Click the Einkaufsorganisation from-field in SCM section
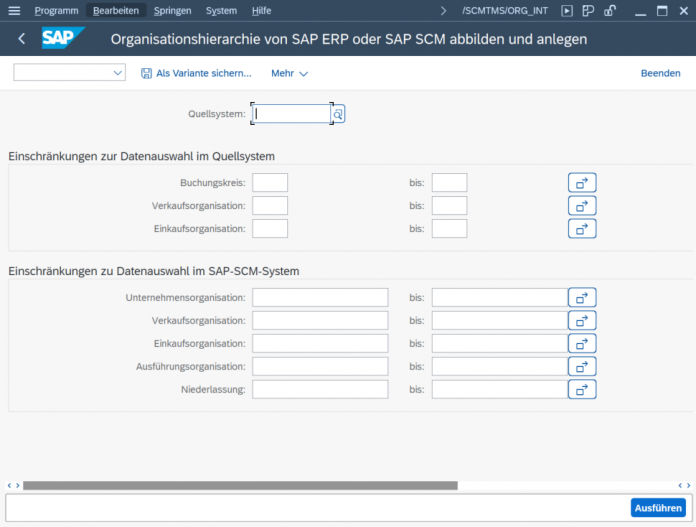Screen dimensions: 696x527 pyautogui.click(x=320, y=344)
